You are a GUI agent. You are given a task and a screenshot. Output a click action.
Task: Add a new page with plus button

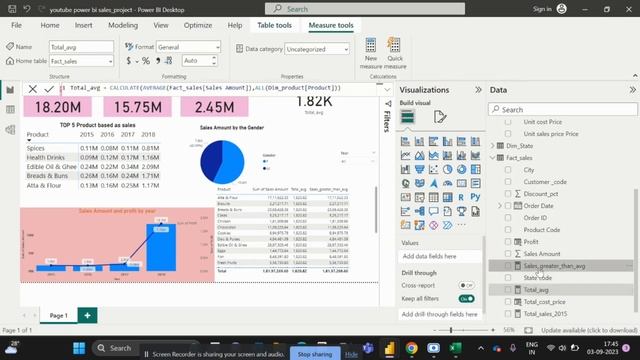pyautogui.click(x=87, y=315)
